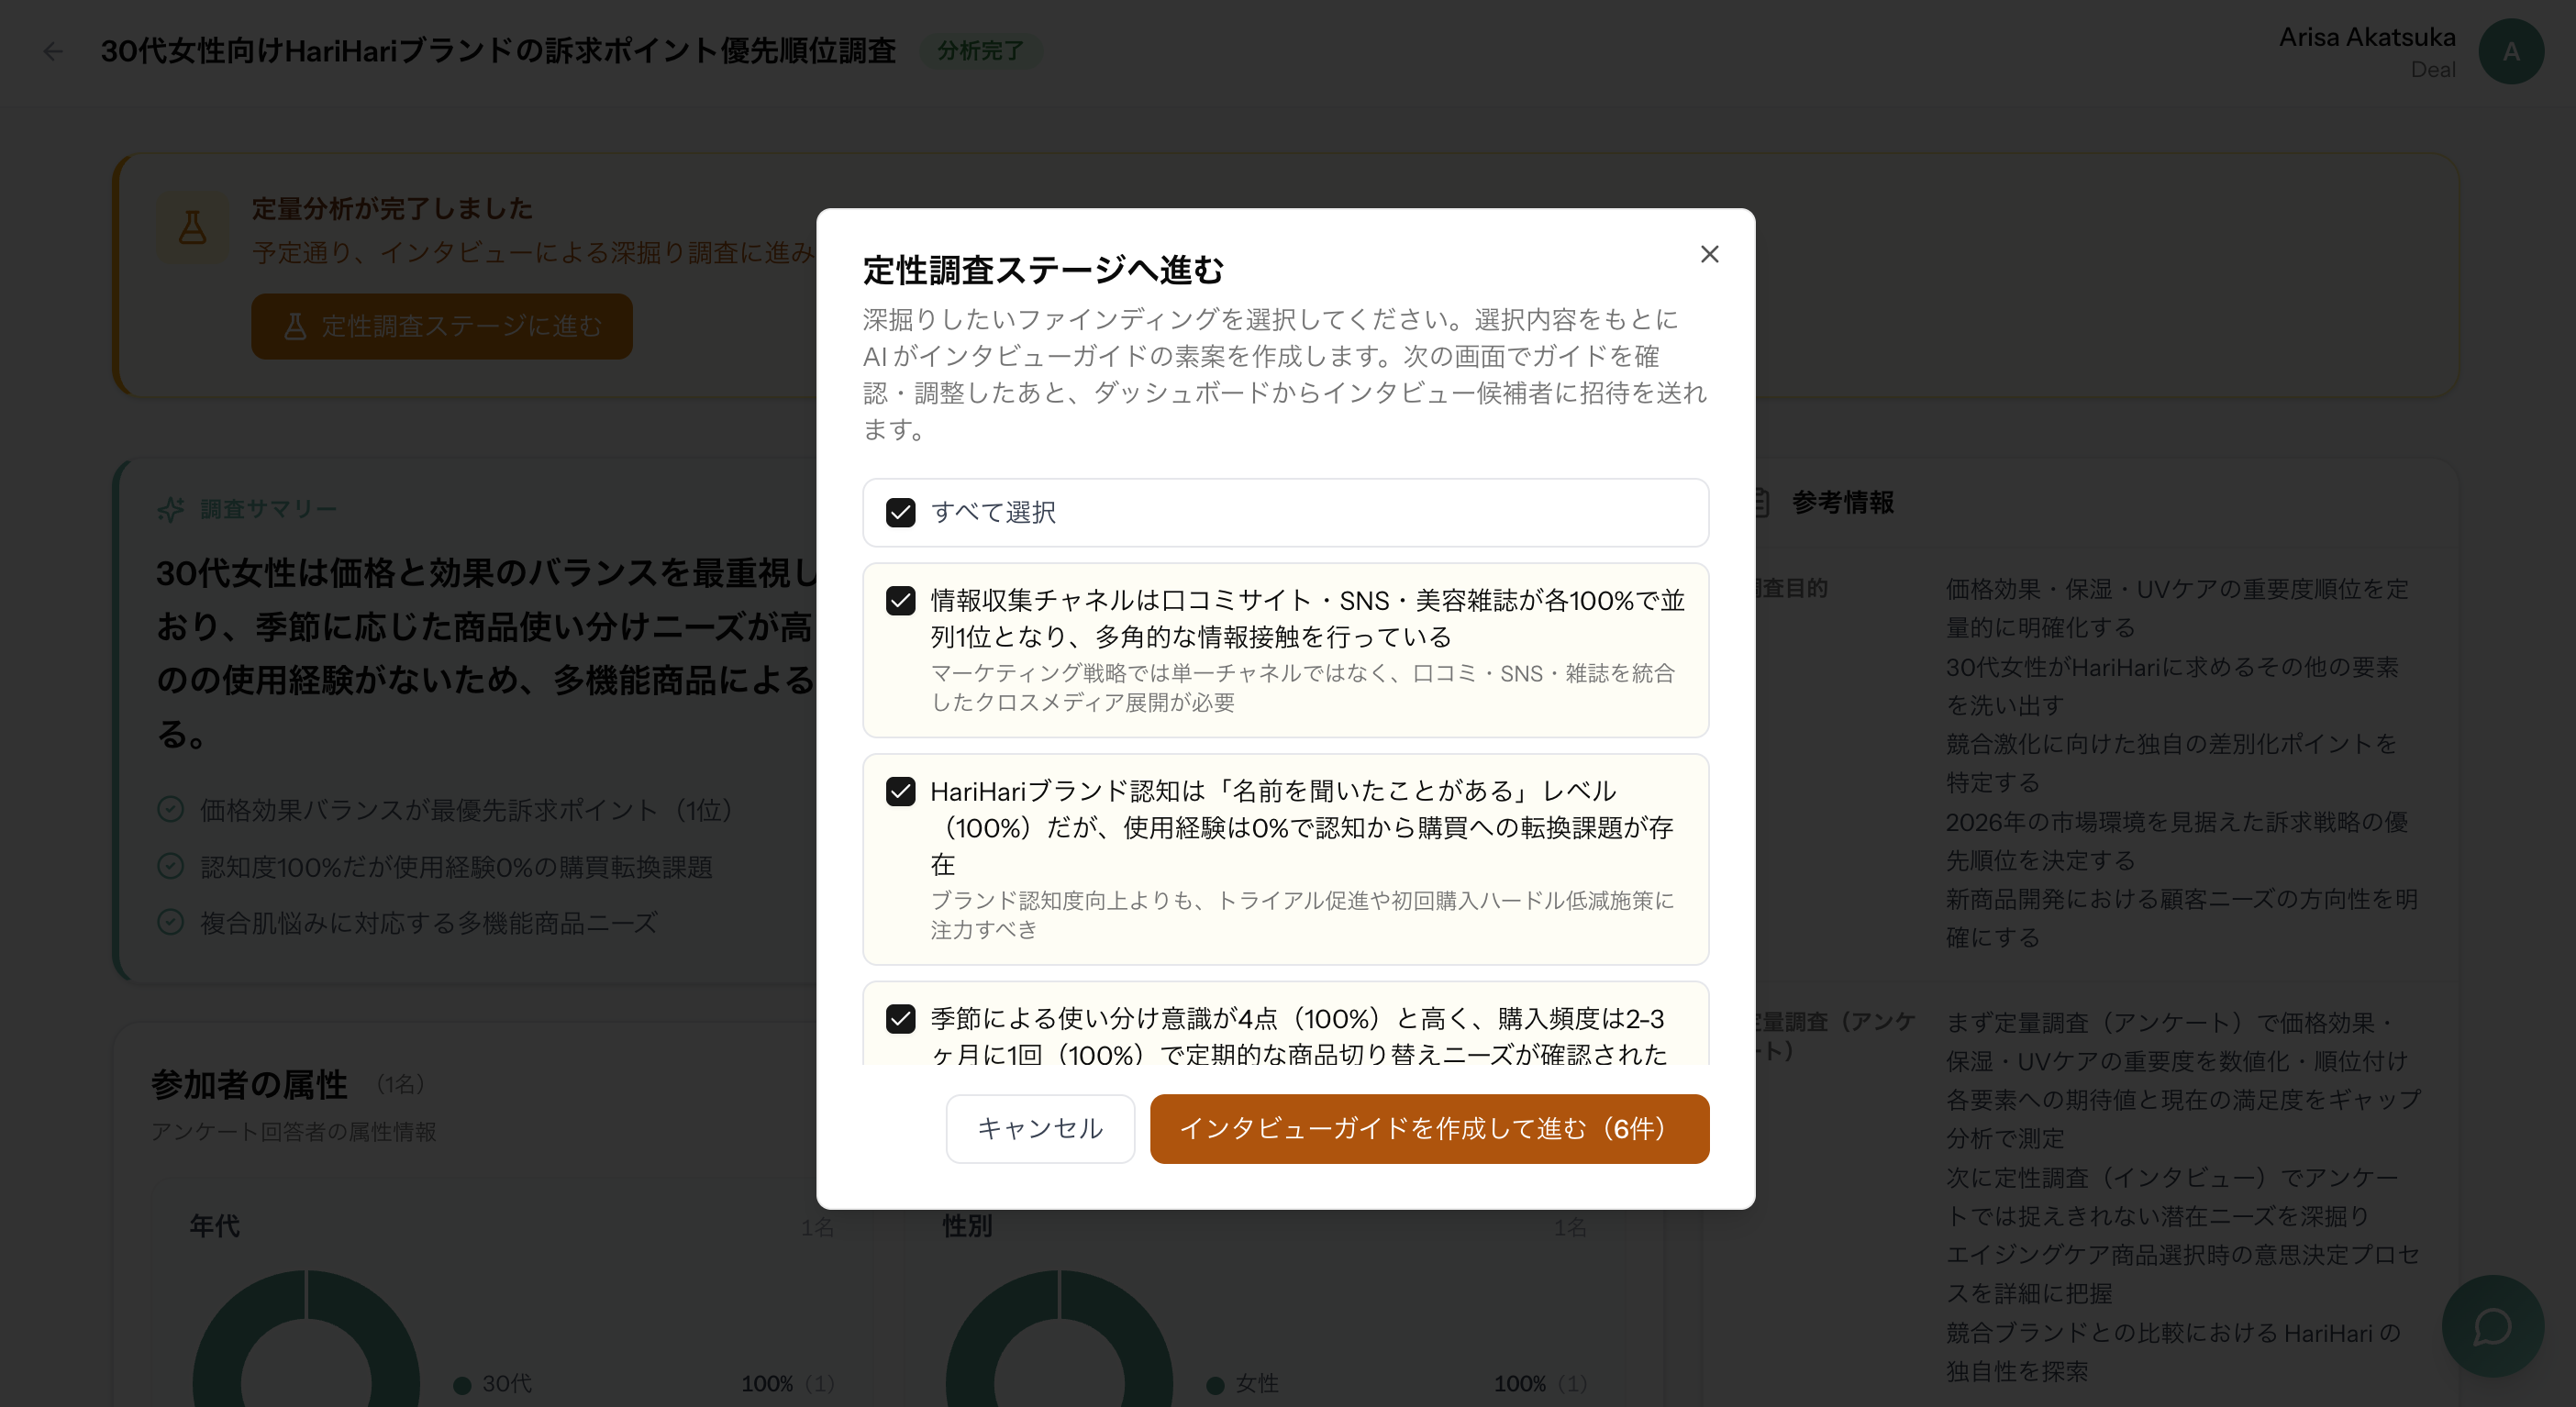Click the 参考情報 panel heading
The image size is (2576, 1407).
1842,502
